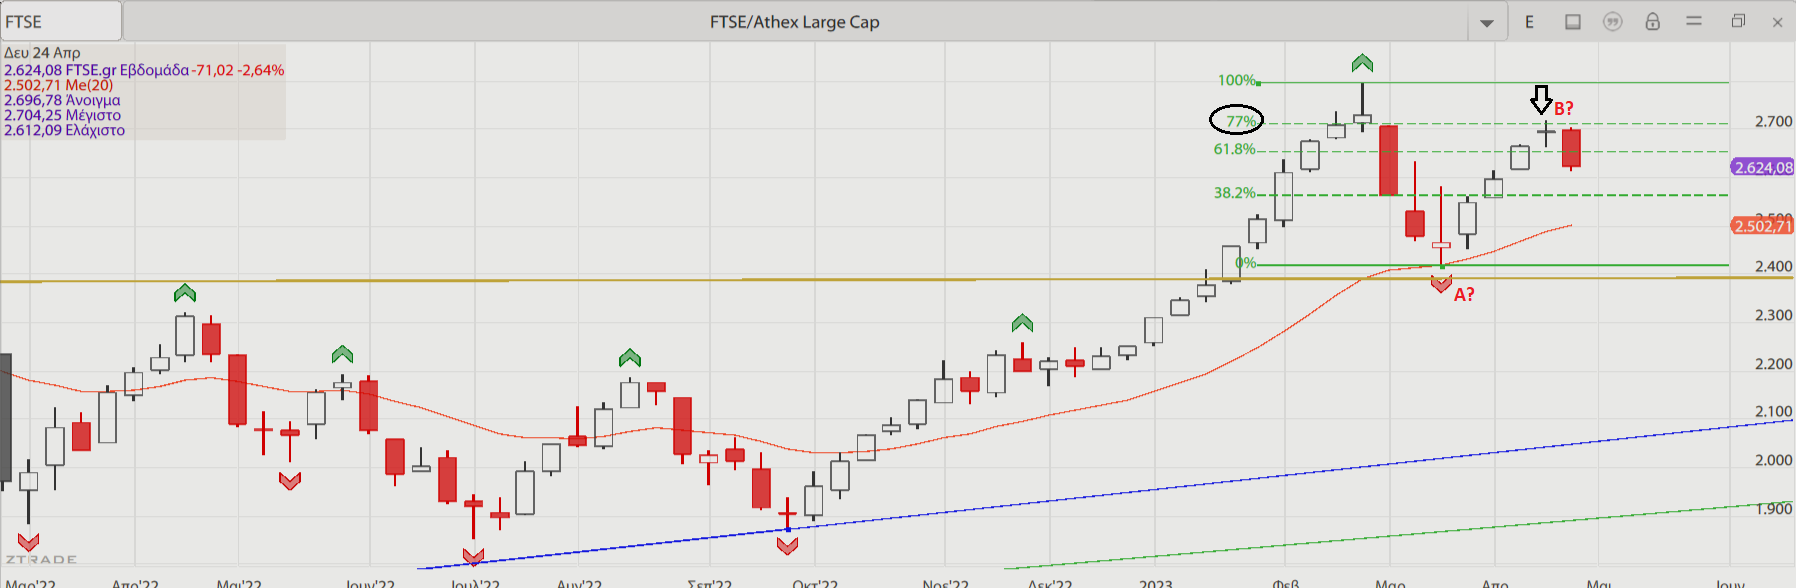The image size is (1796, 588).
Task: Click the 2.100 price axis label
Action: (x=1774, y=411)
